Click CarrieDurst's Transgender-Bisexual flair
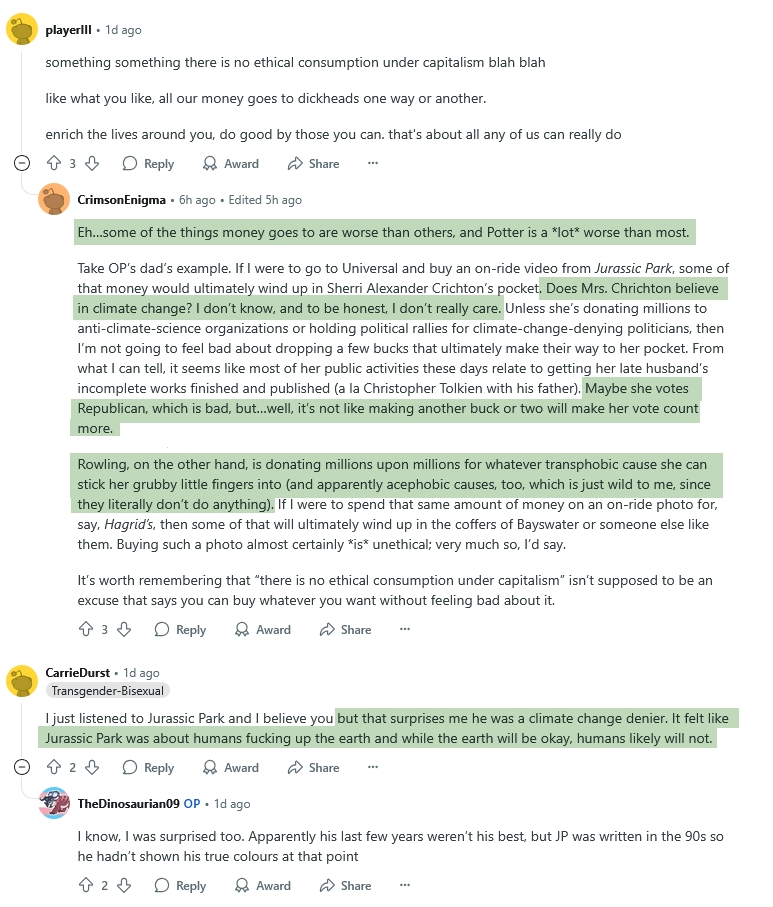The height and width of the screenshot is (907, 773). point(108,690)
